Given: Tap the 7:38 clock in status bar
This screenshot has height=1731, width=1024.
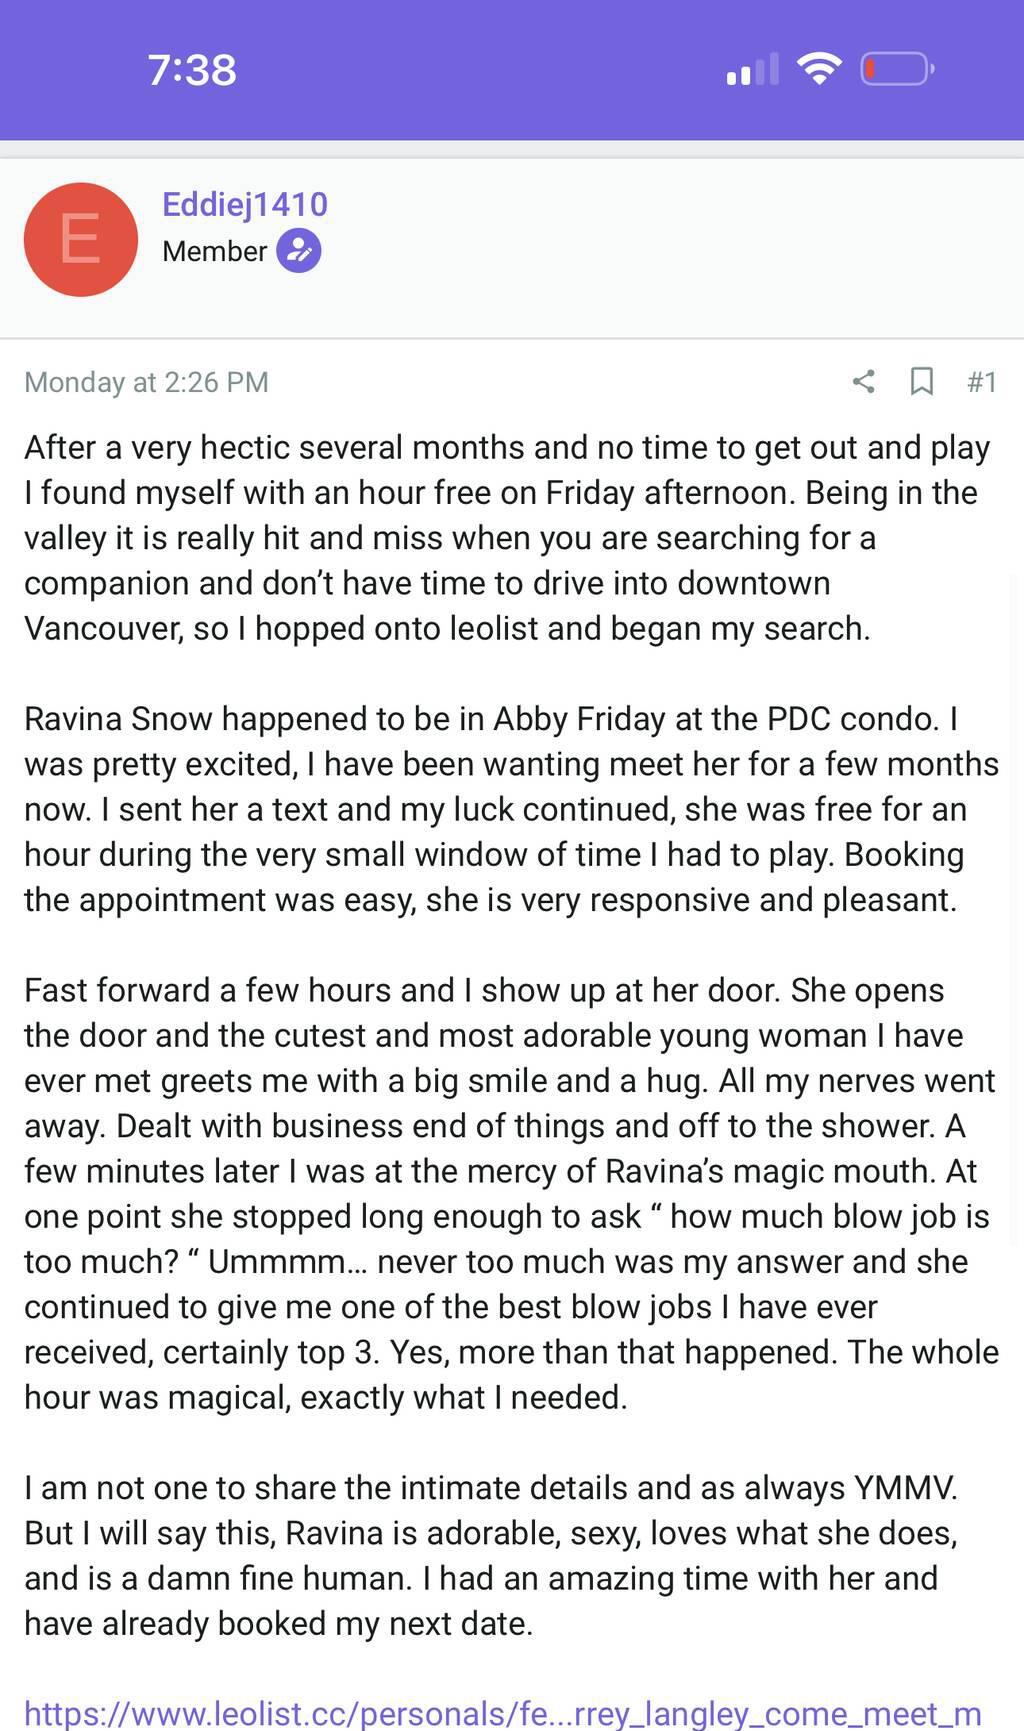Looking at the screenshot, I should tap(192, 70).
